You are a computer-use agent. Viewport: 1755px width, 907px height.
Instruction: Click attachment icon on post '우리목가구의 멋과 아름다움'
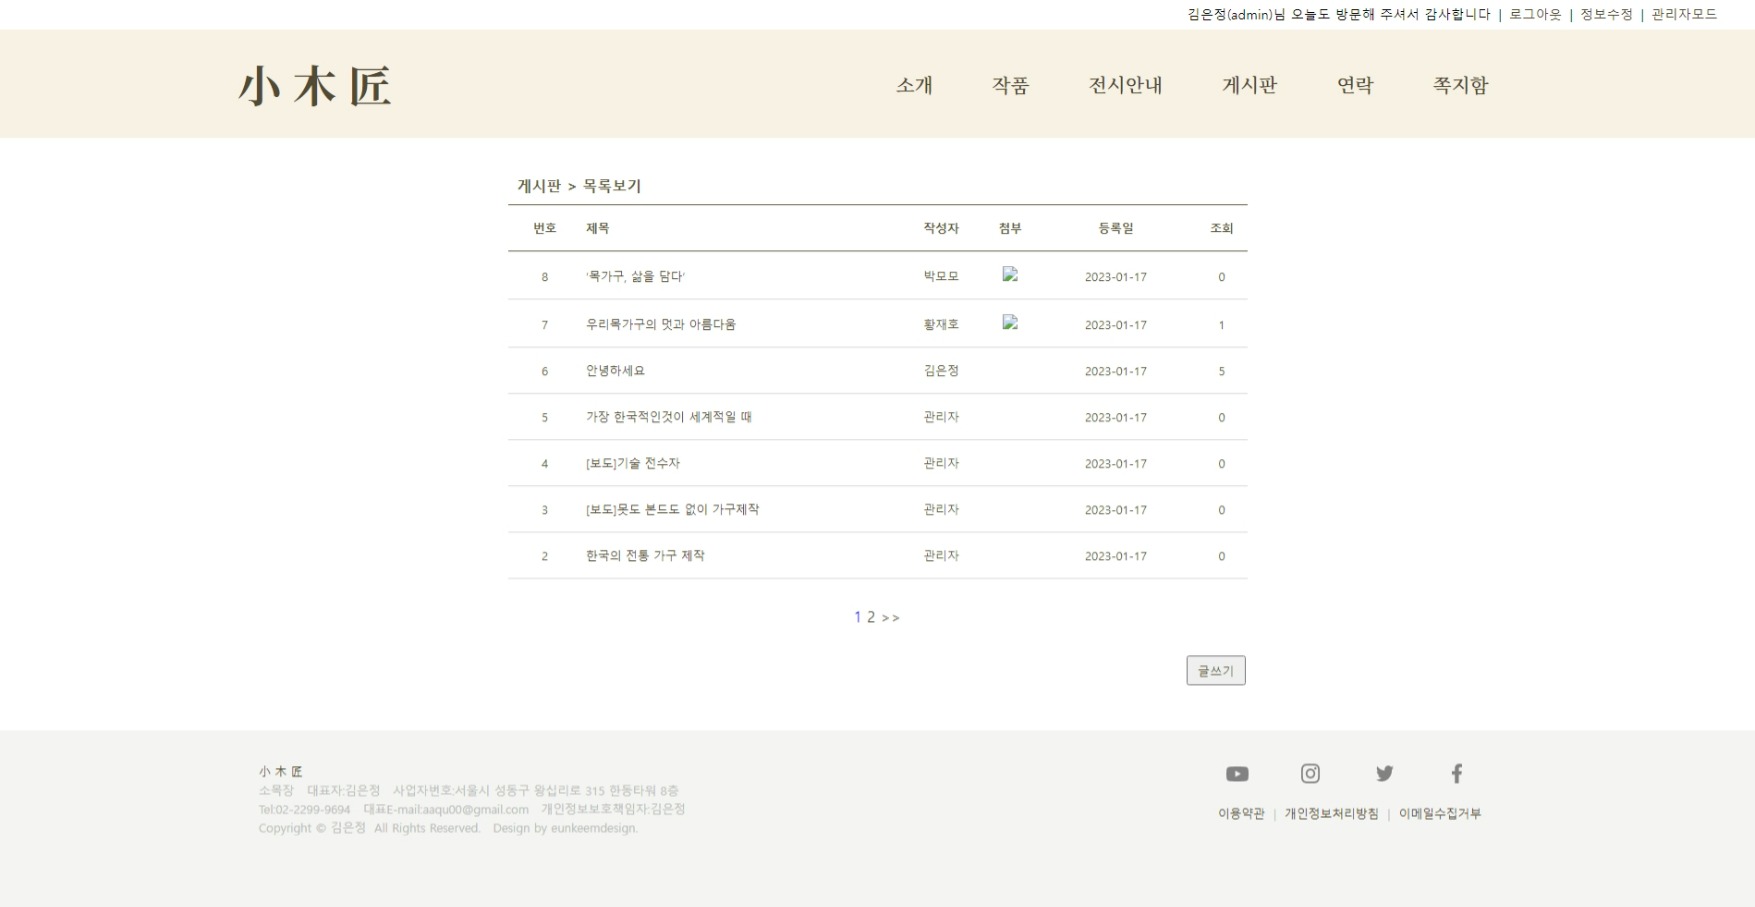click(1010, 322)
